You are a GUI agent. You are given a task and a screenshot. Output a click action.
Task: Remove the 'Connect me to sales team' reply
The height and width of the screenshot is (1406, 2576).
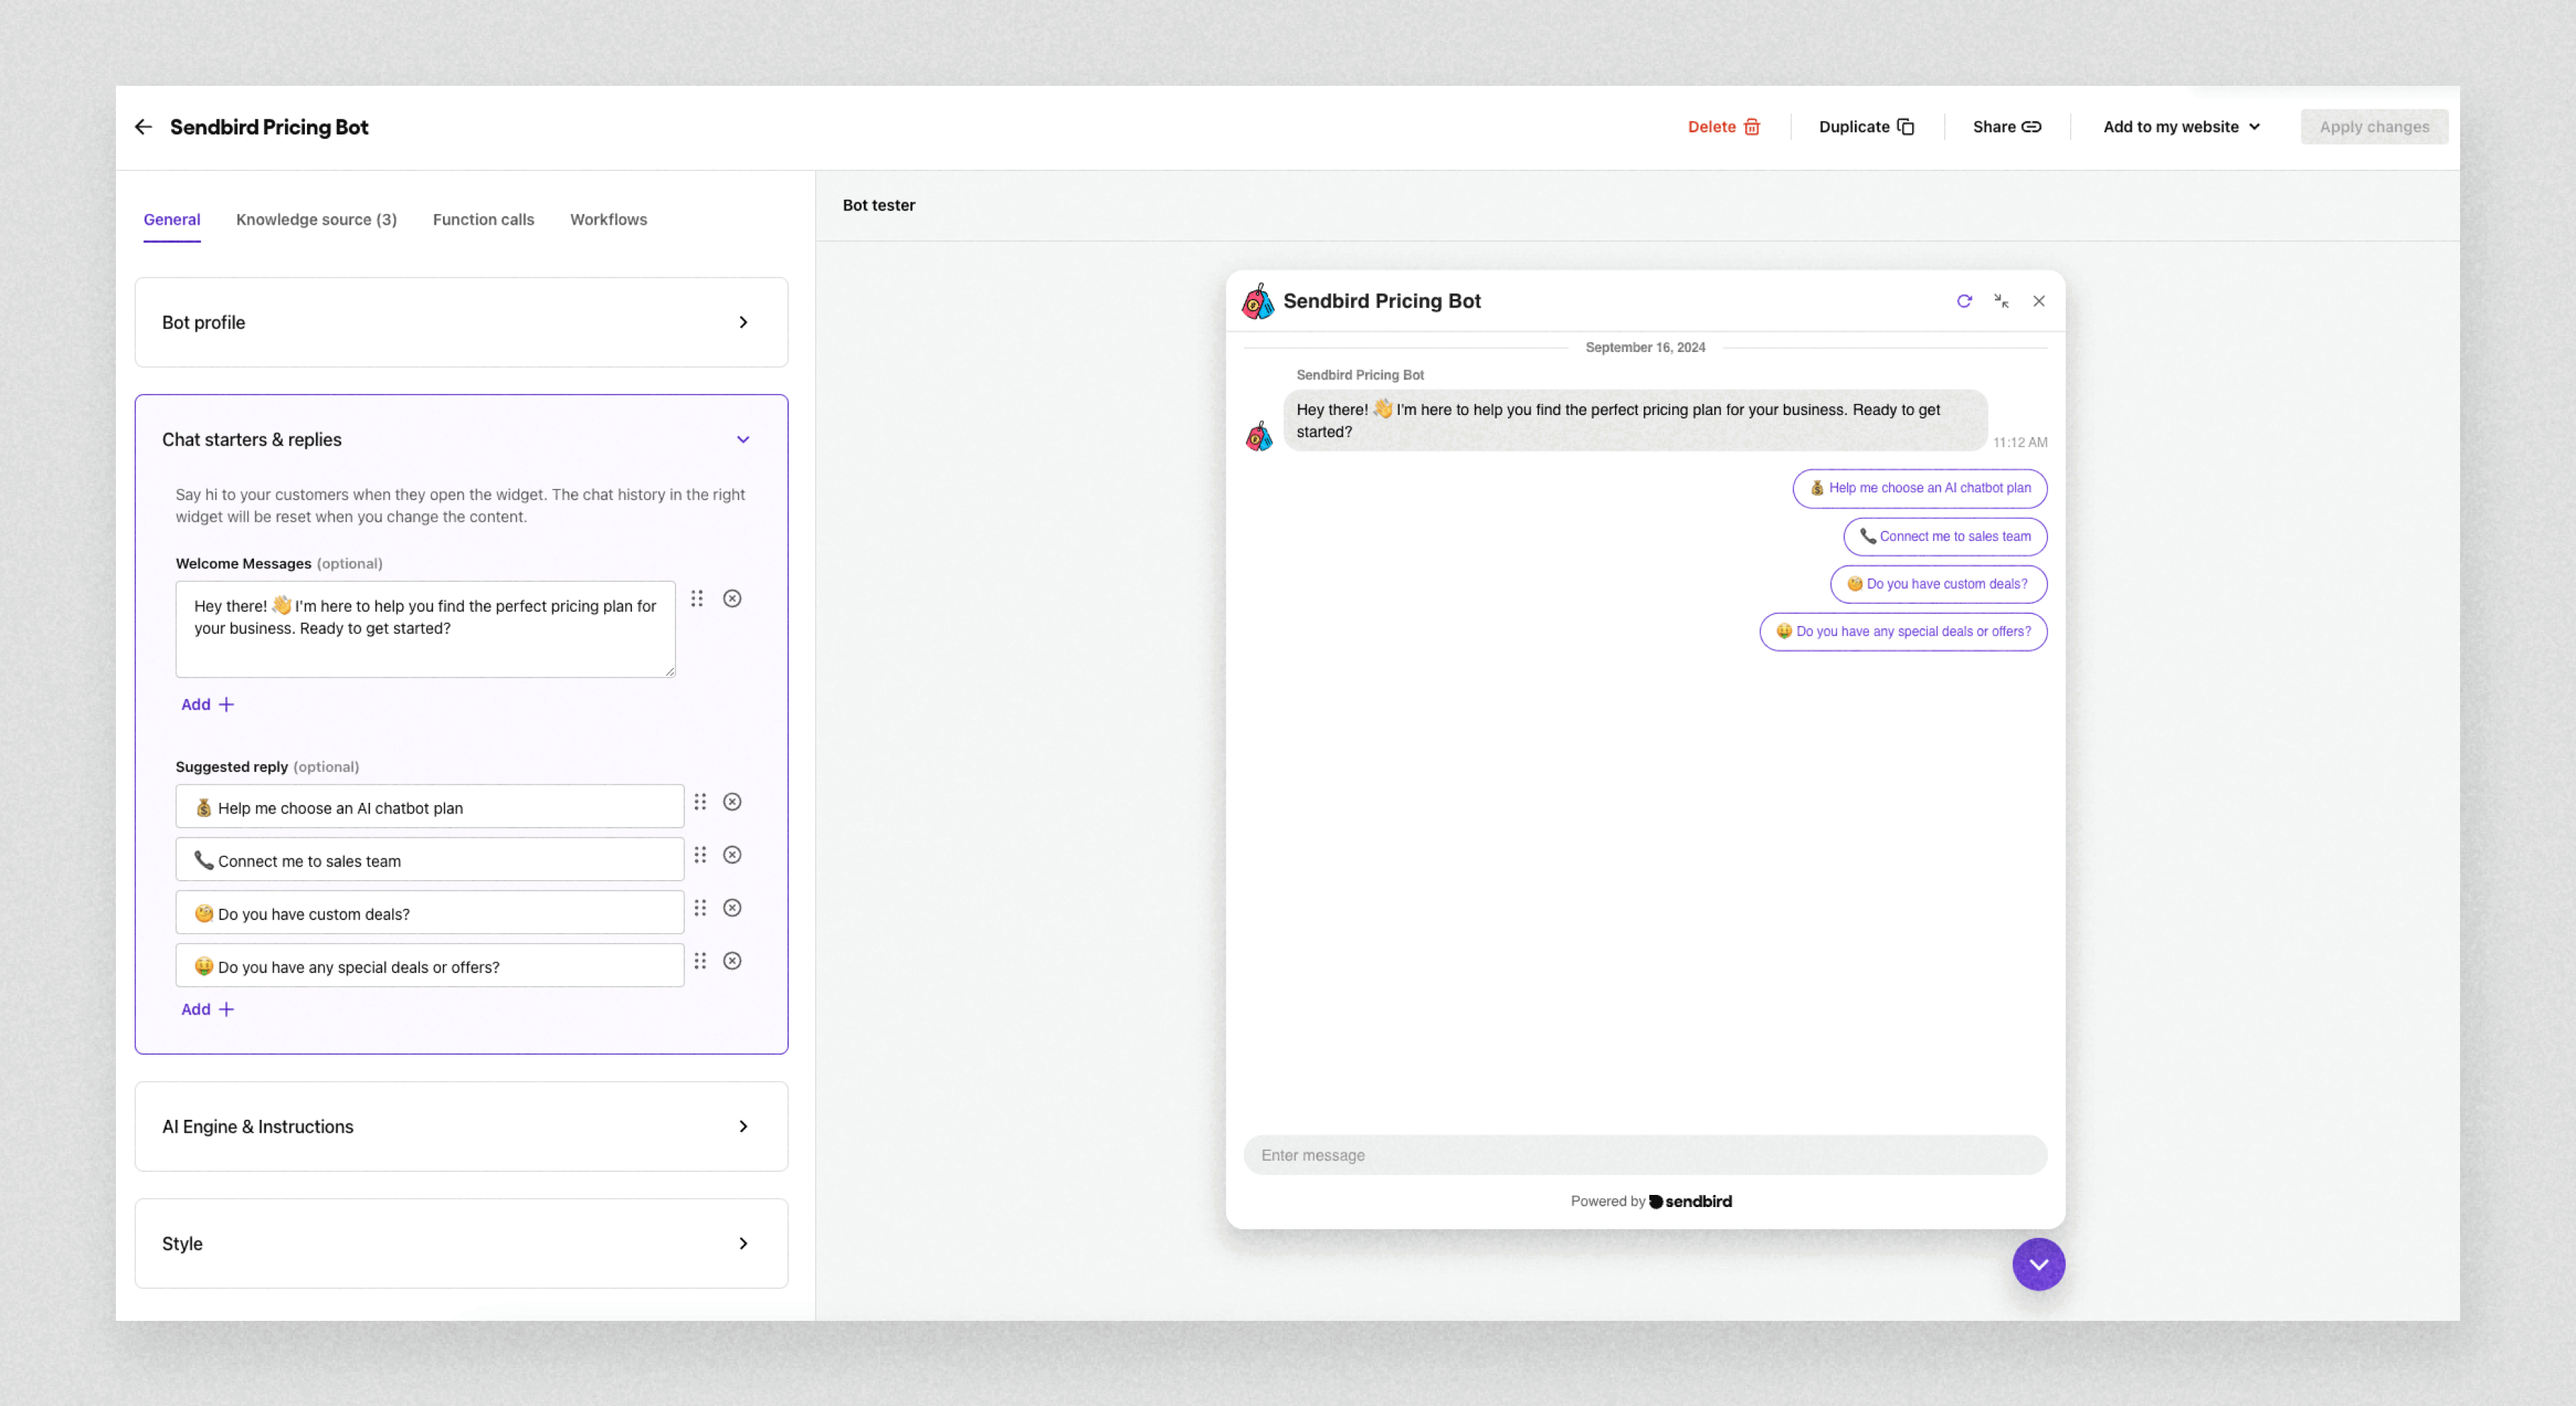click(733, 855)
